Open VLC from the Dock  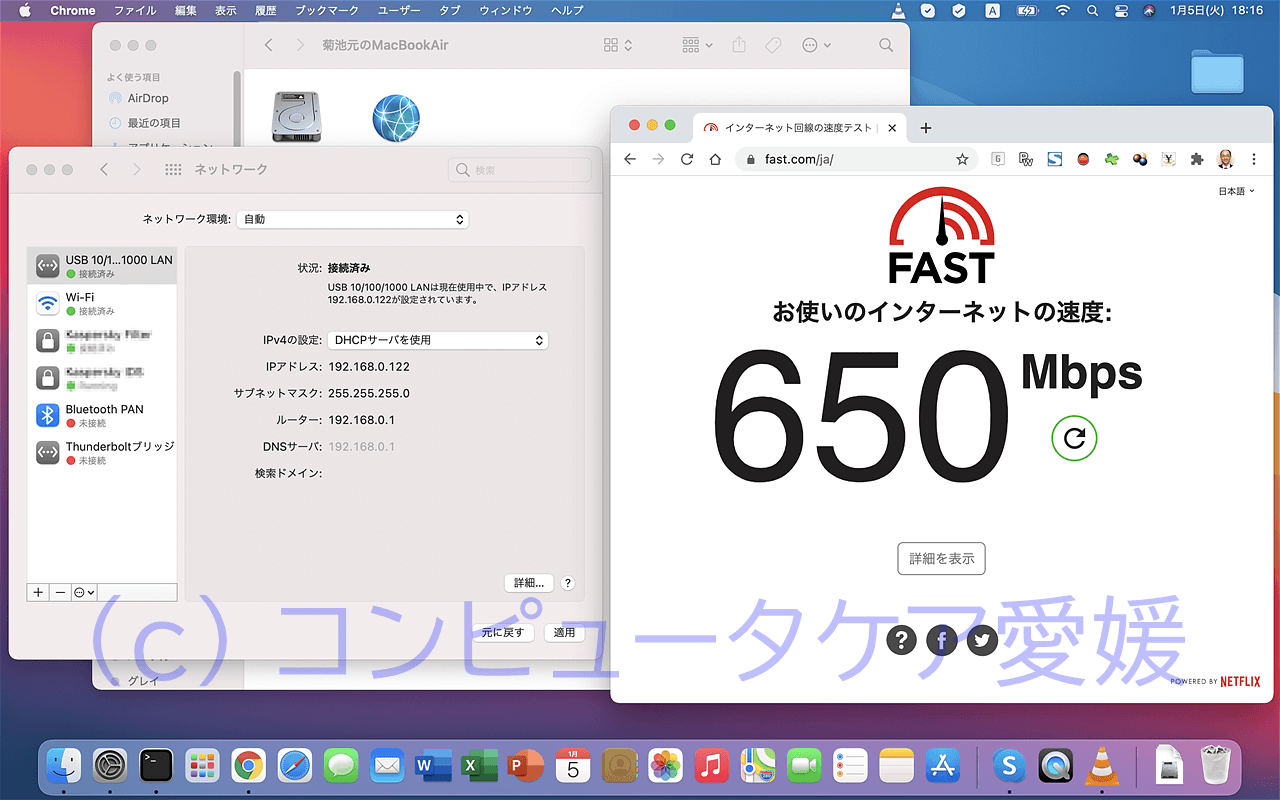tap(1103, 766)
